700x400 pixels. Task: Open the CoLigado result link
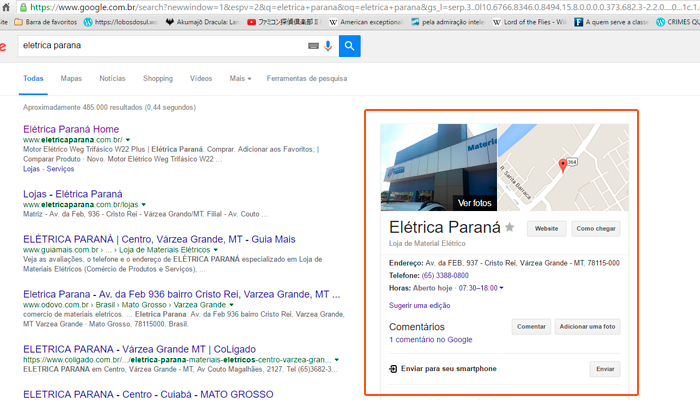coord(139,350)
